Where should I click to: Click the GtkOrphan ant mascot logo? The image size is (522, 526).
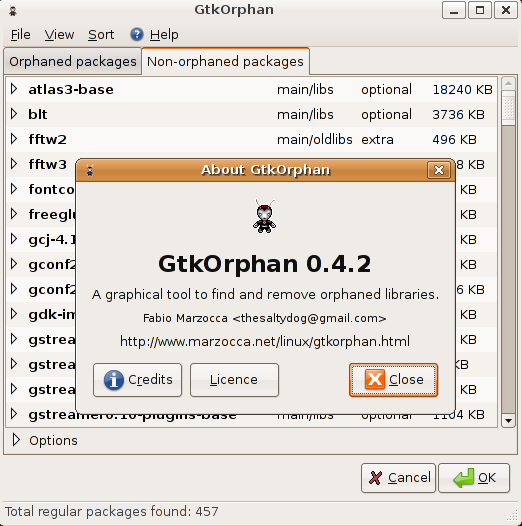[x=264, y=216]
